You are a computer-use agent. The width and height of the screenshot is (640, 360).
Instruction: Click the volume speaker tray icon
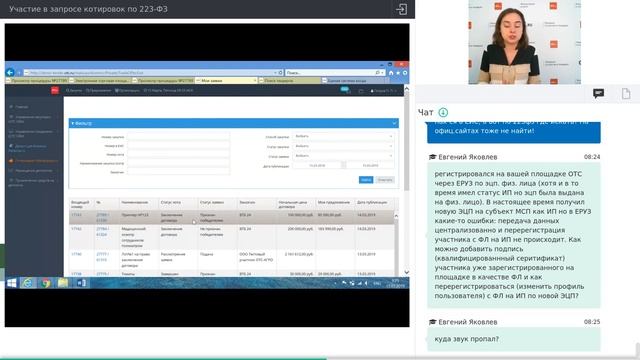[366, 283]
